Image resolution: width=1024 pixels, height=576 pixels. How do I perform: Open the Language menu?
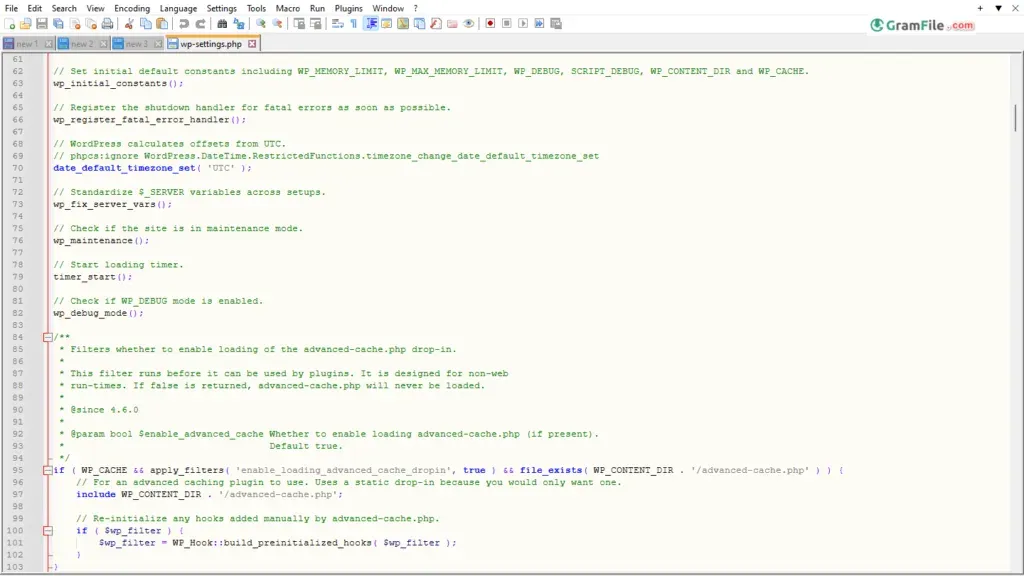pyautogui.click(x=178, y=8)
